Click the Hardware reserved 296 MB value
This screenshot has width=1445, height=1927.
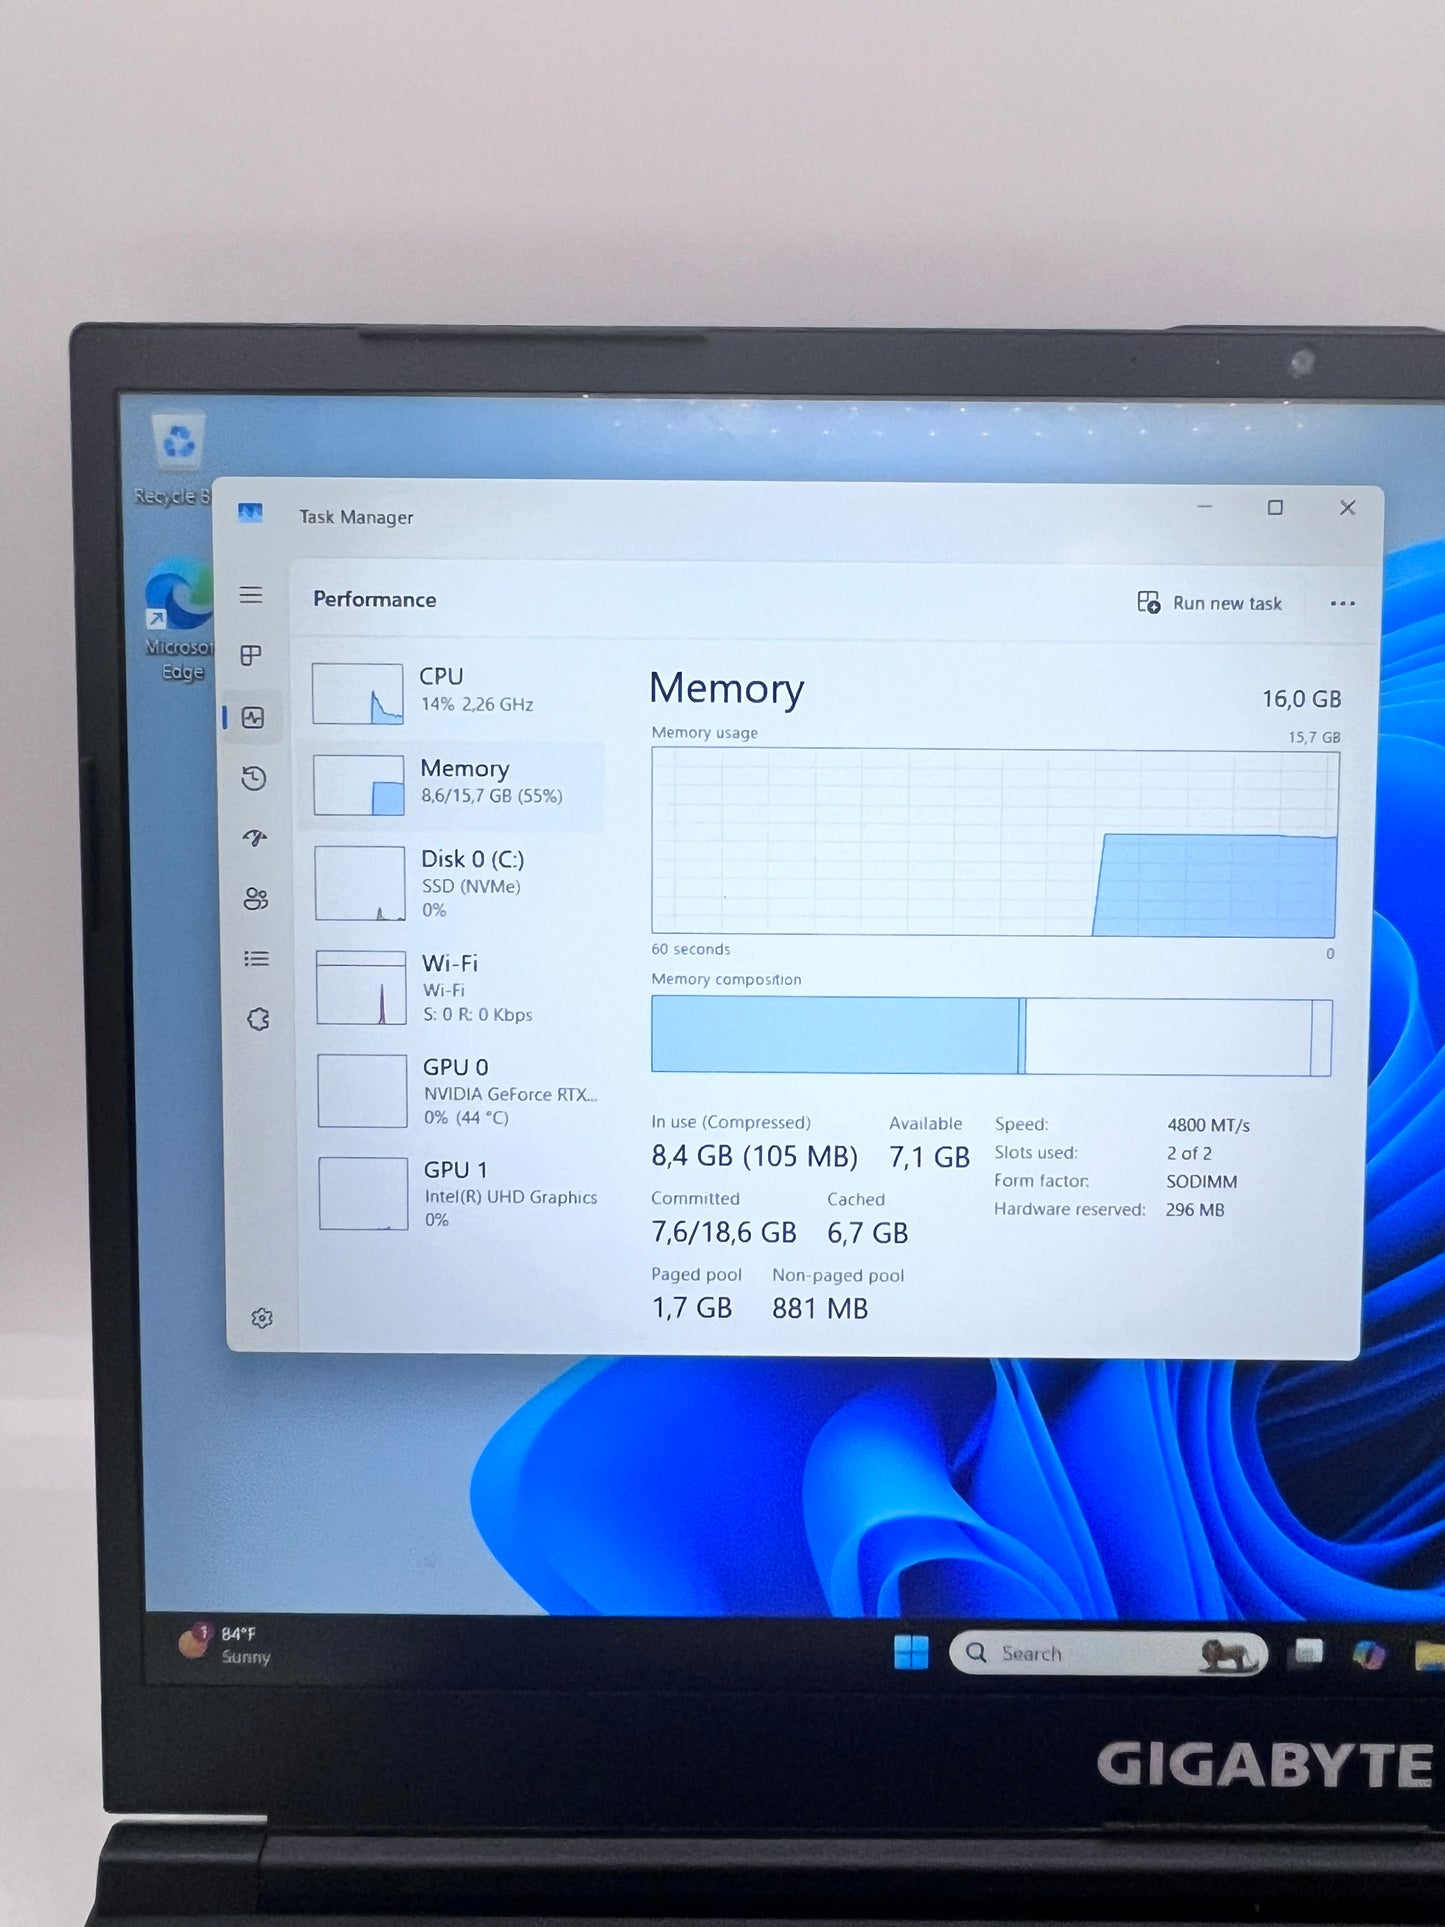click(x=1195, y=1209)
